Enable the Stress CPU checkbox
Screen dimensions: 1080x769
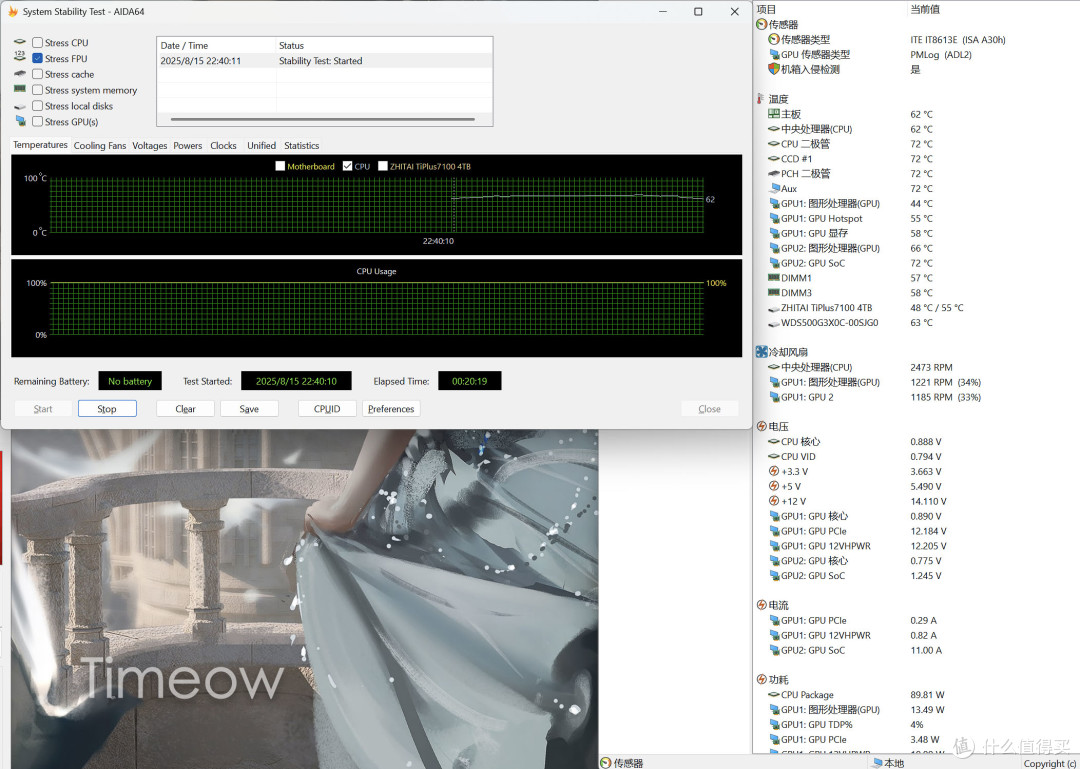[x=38, y=43]
